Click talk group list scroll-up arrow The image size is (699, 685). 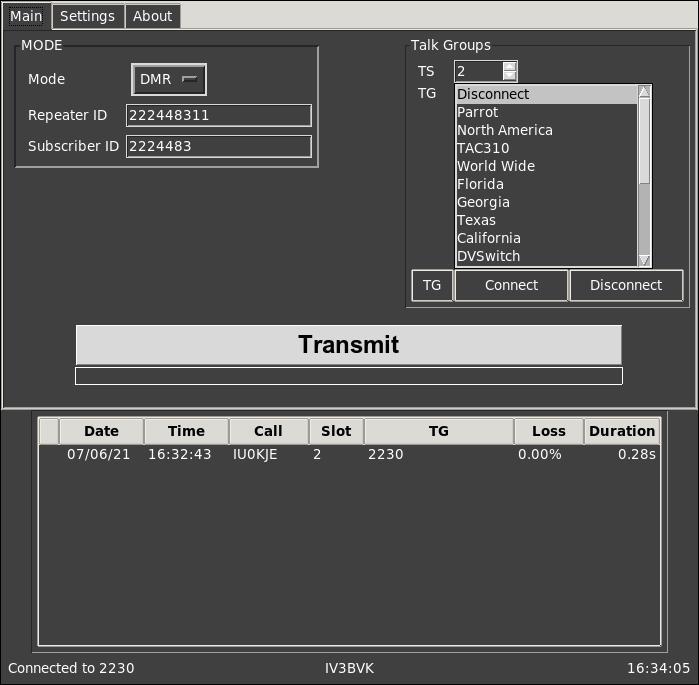tap(644, 92)
